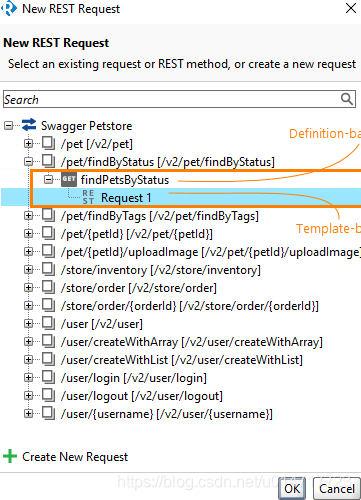Screen dimensions: 361x500
Task: Select "/pet [/v2/pet]" row text
Action: [x=97, y=144]
